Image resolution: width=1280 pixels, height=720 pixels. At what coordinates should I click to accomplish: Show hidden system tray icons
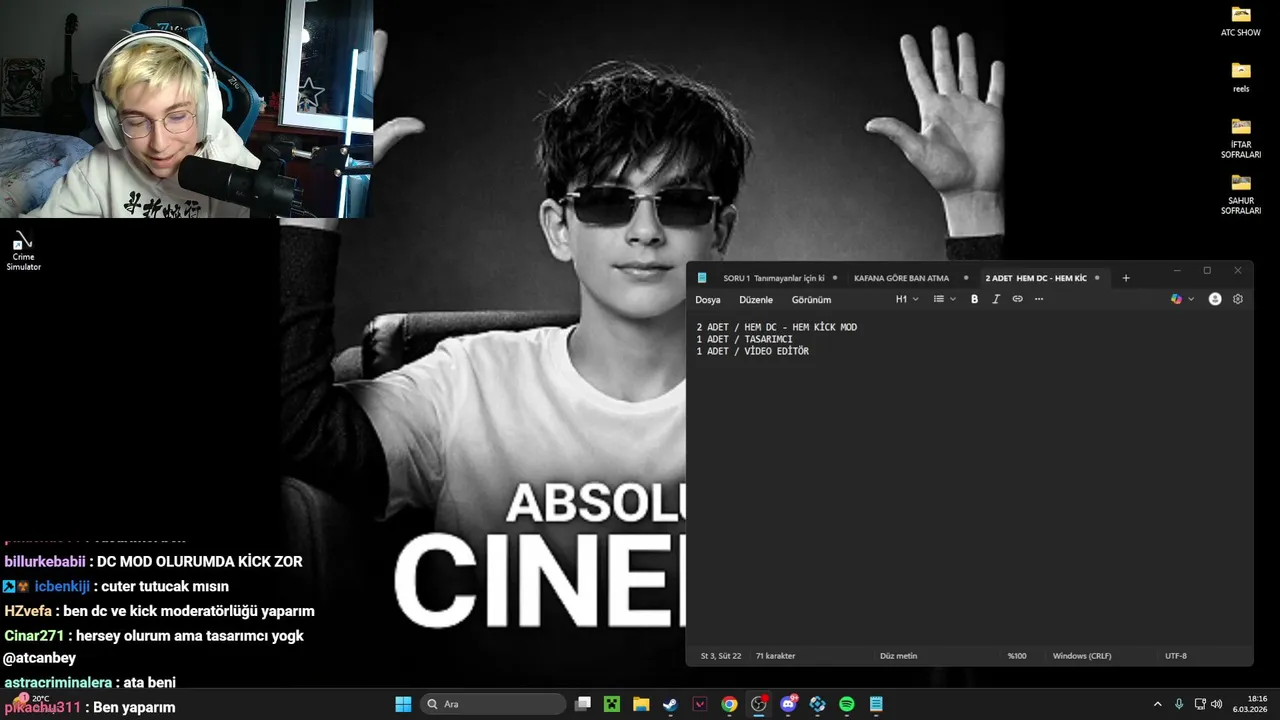click(x=1158, y=704)
